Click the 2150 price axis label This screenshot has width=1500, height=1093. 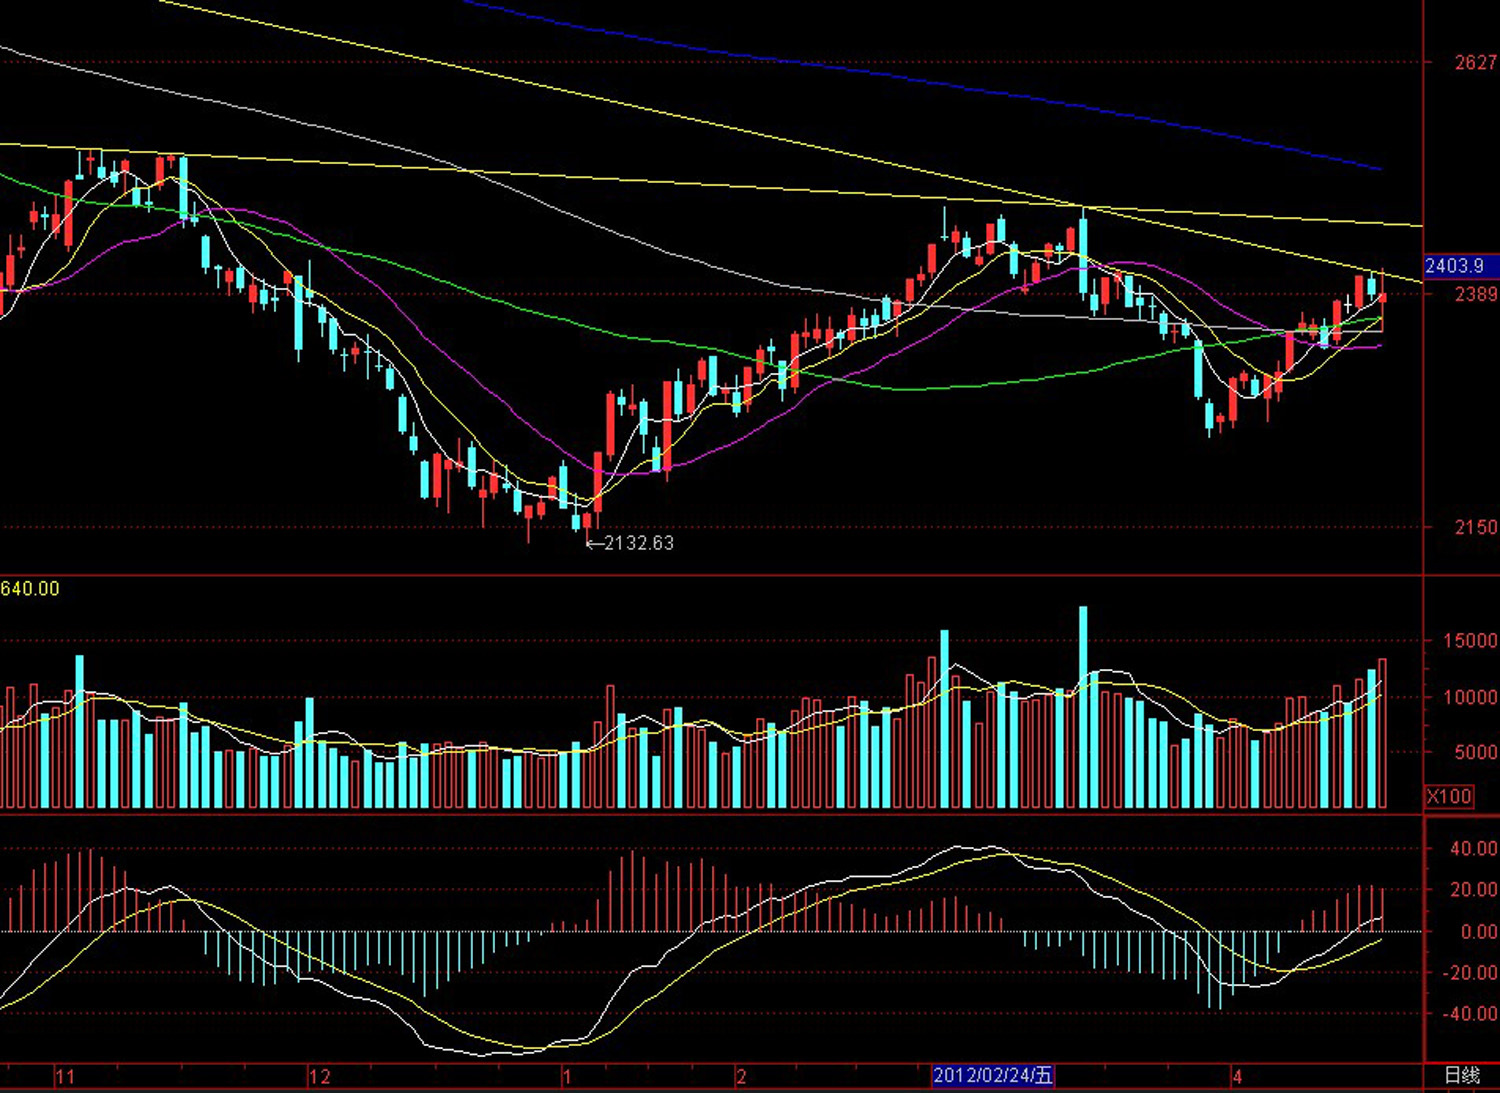click(x=1475, y=527)
